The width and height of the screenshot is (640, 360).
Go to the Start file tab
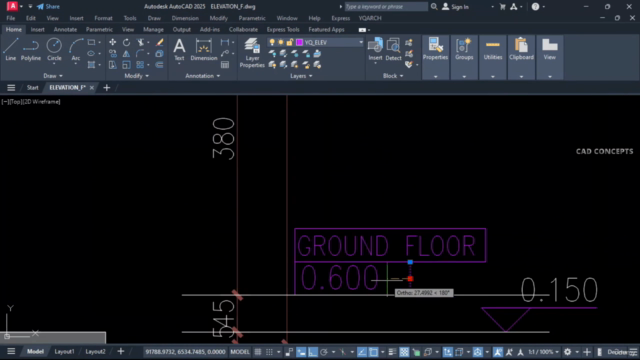(x=33, y=88)
